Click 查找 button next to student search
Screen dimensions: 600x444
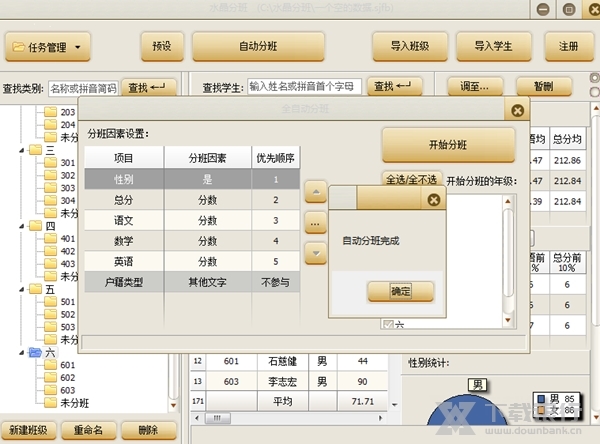click(394, 87)
